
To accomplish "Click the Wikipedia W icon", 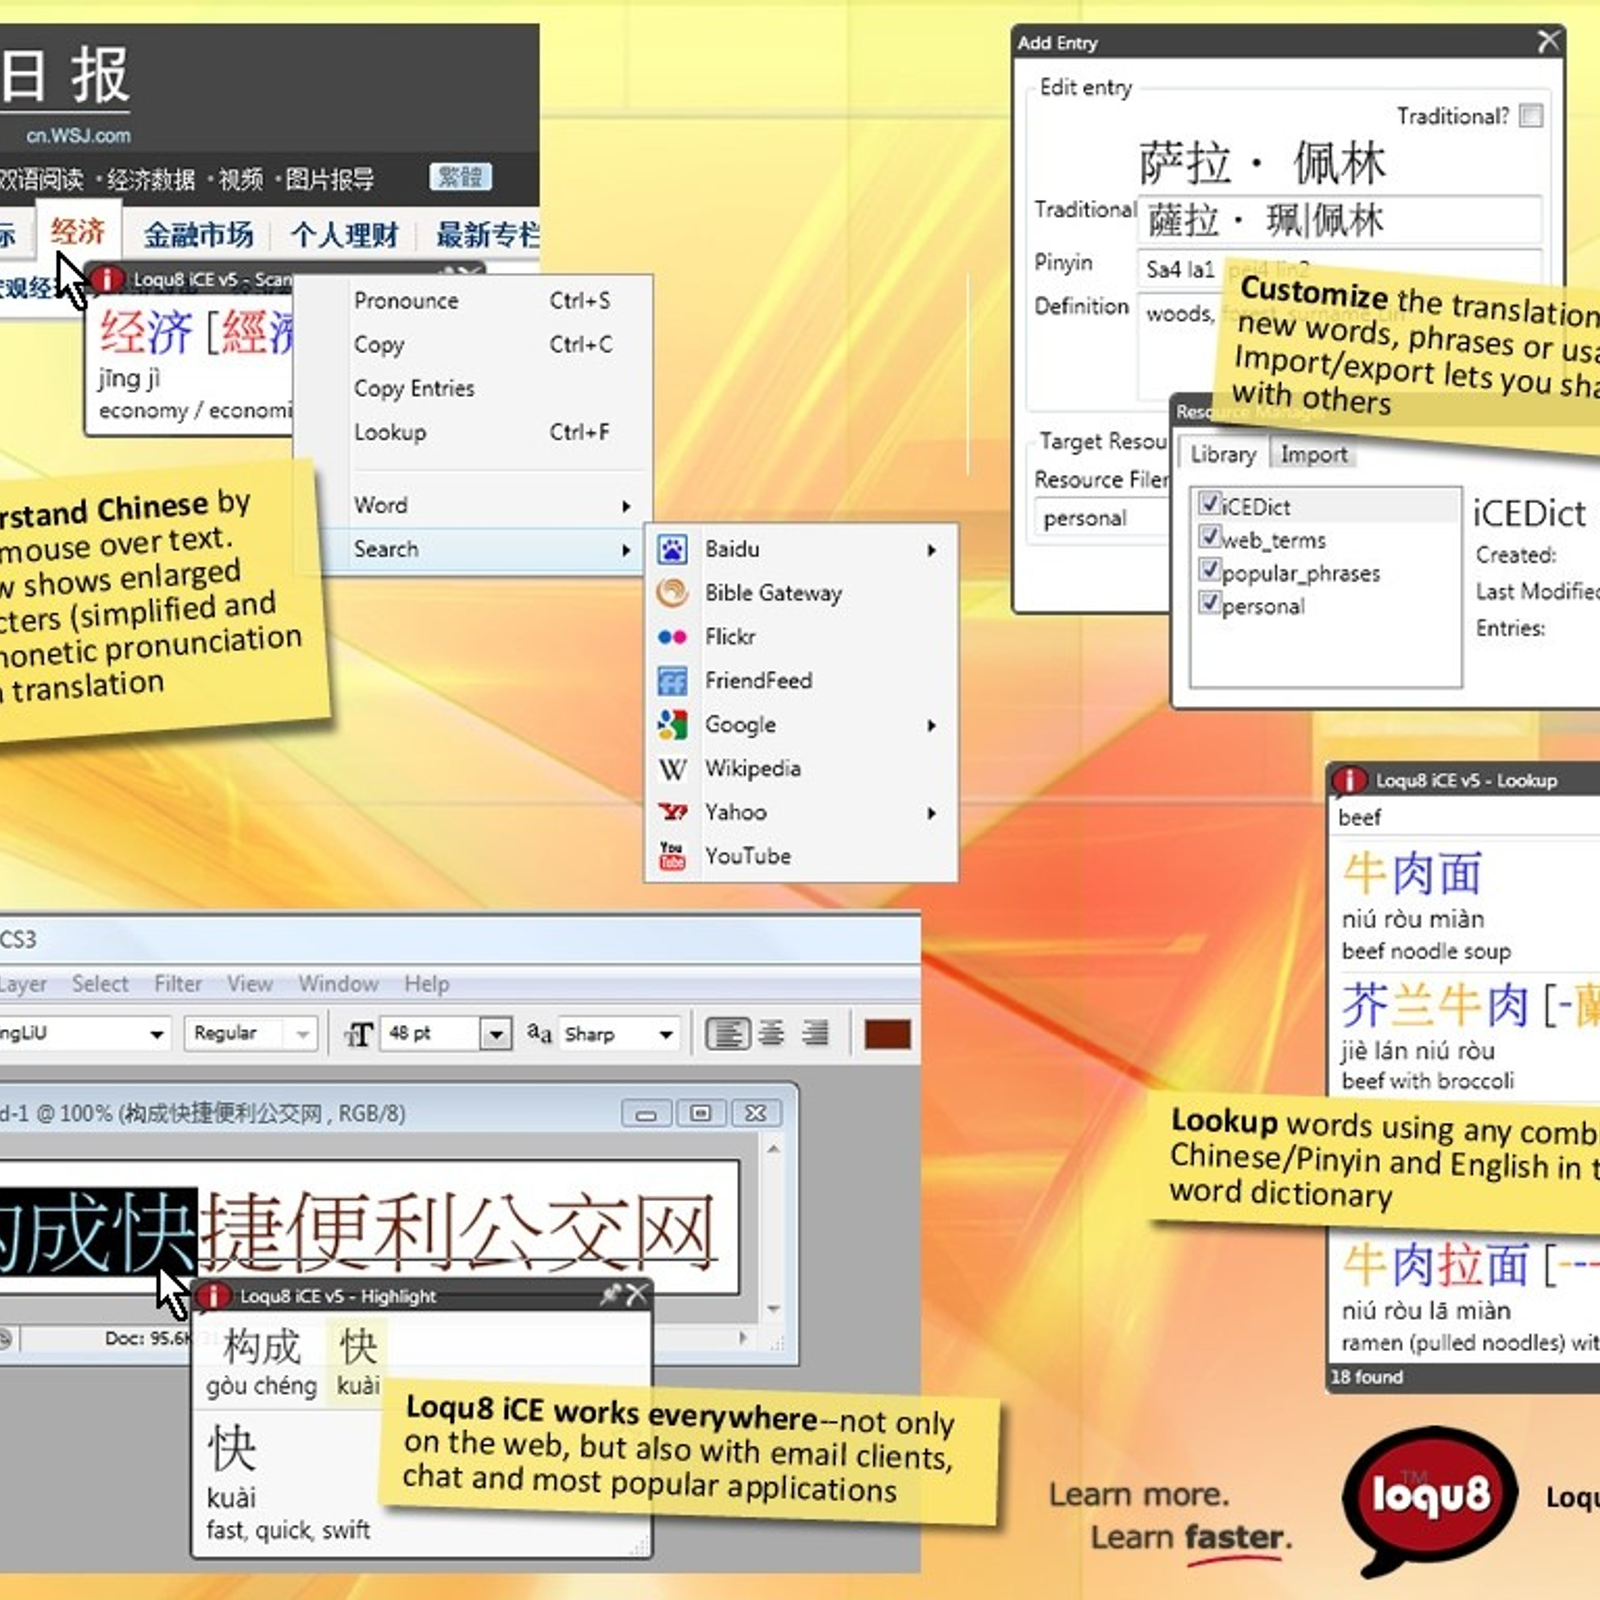I will [672, 769].
